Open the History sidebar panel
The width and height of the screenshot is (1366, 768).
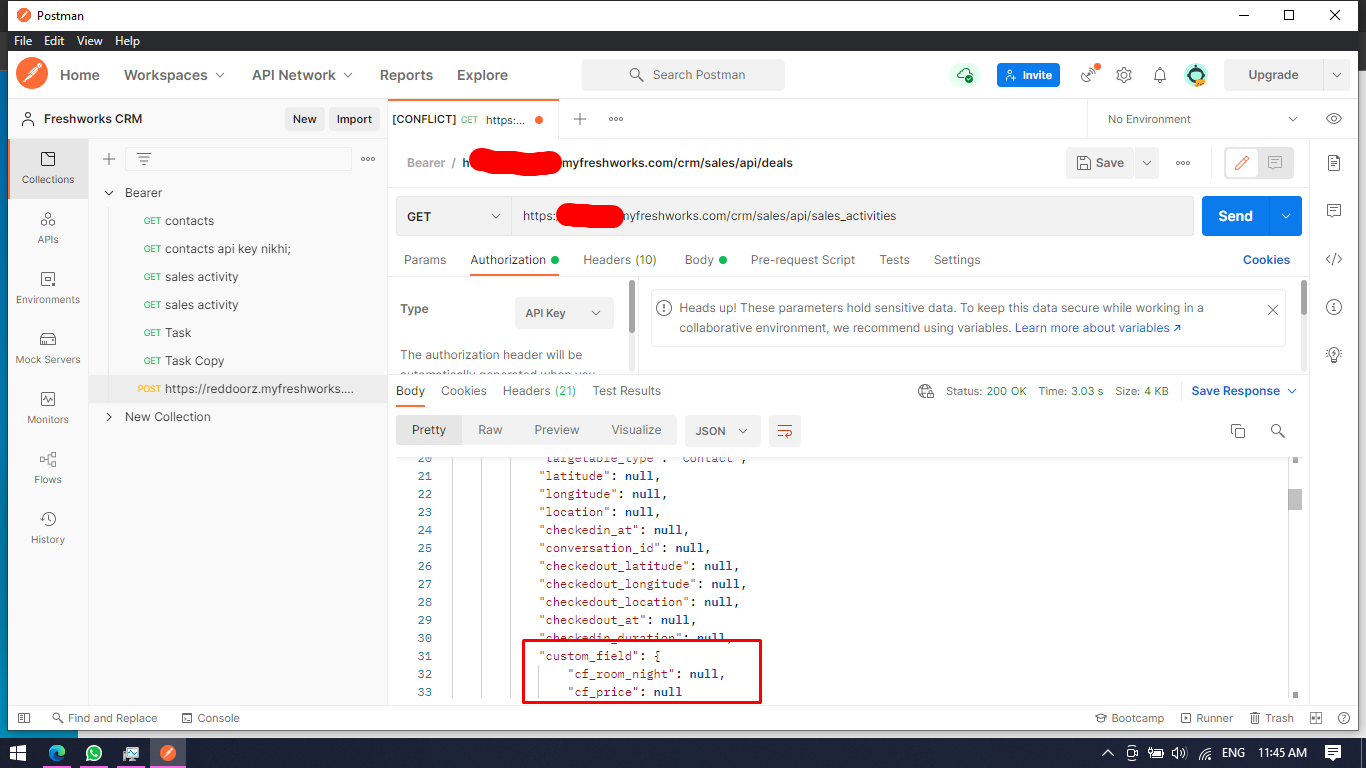tap(48, 528)
